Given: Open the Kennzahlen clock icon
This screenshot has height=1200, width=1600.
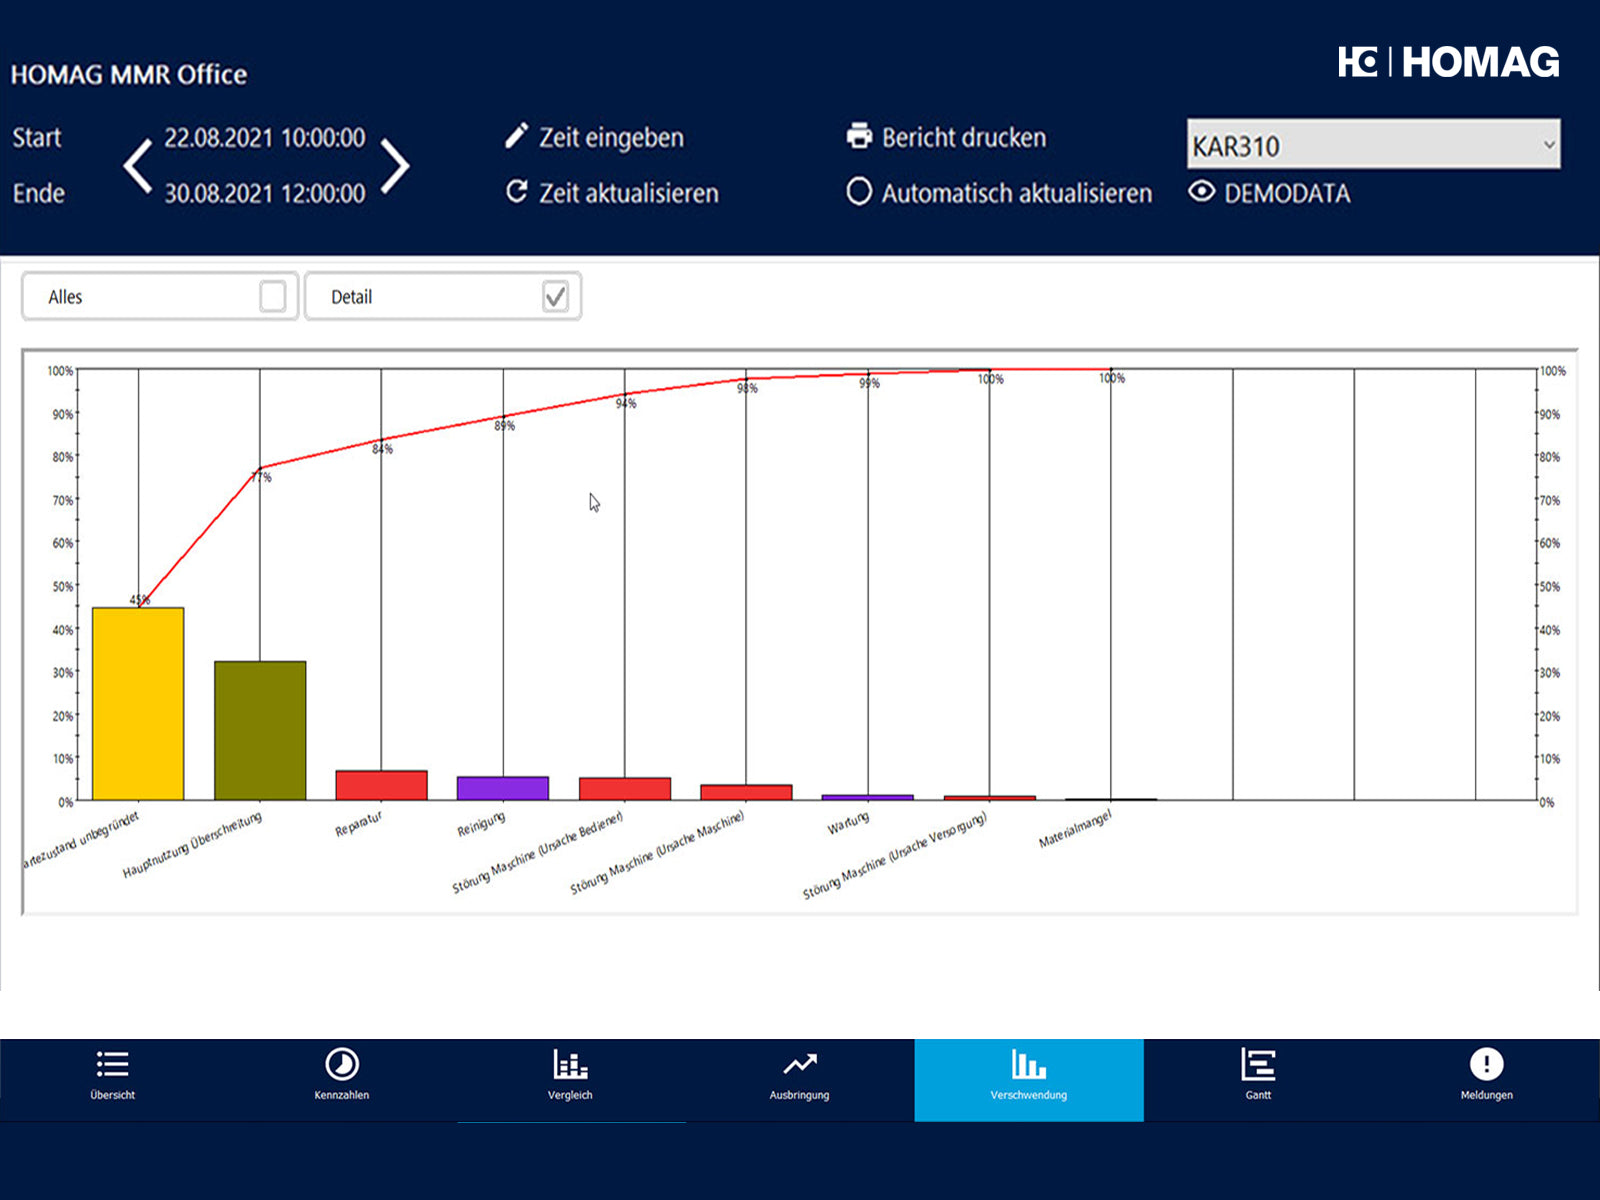Looking at the screenshot, I should pyautogui.click(x=342, y=1066).
